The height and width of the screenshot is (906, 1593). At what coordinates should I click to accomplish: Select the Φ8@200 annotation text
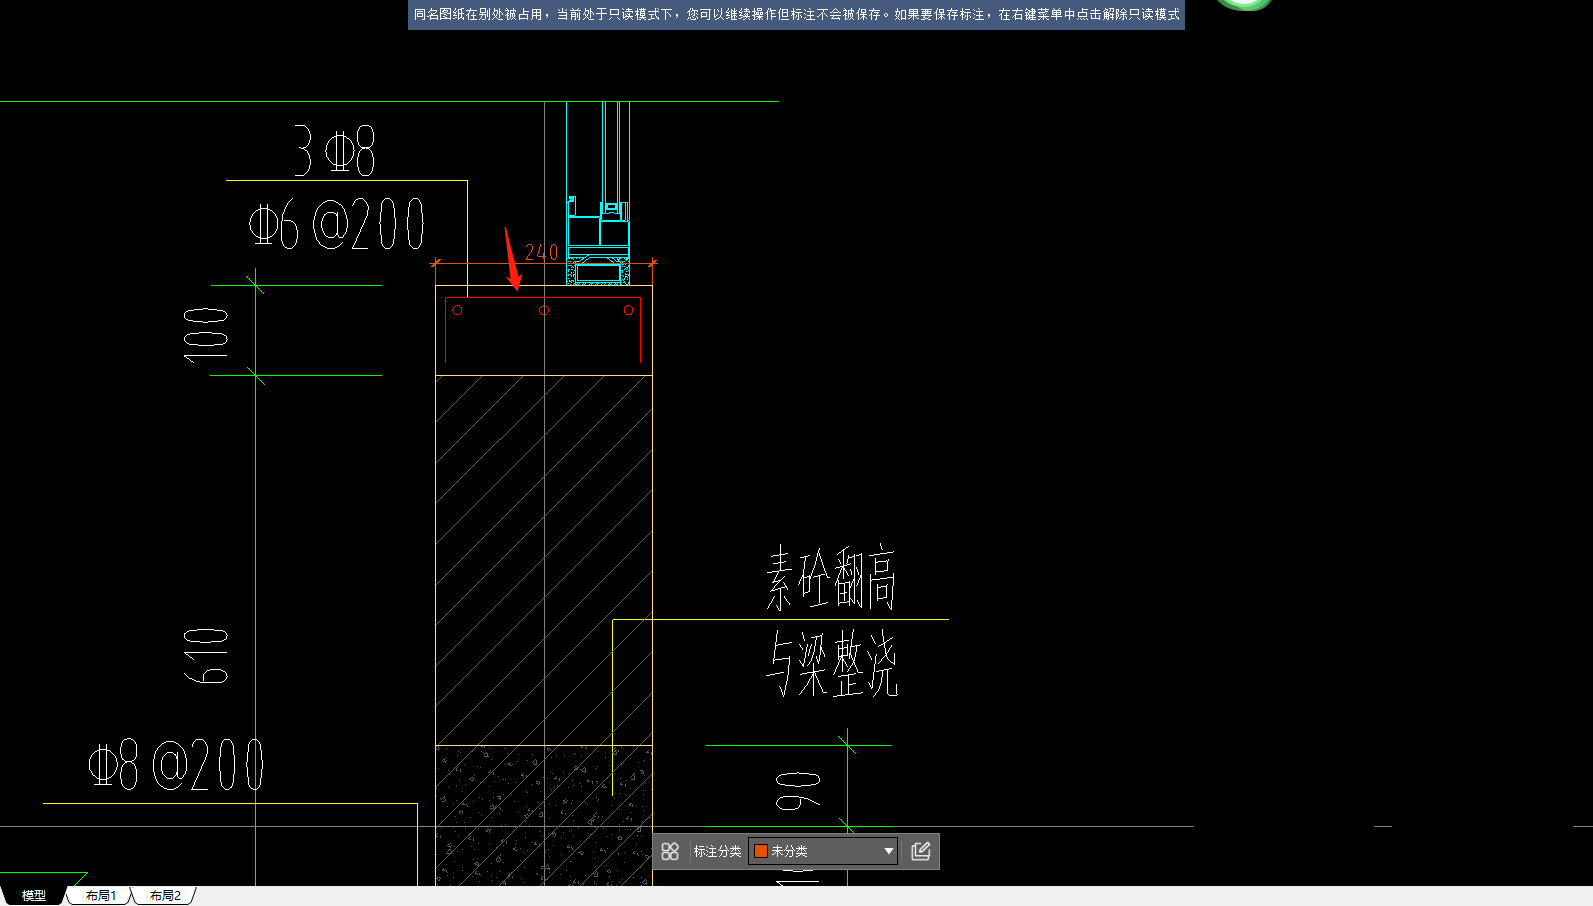177,766
